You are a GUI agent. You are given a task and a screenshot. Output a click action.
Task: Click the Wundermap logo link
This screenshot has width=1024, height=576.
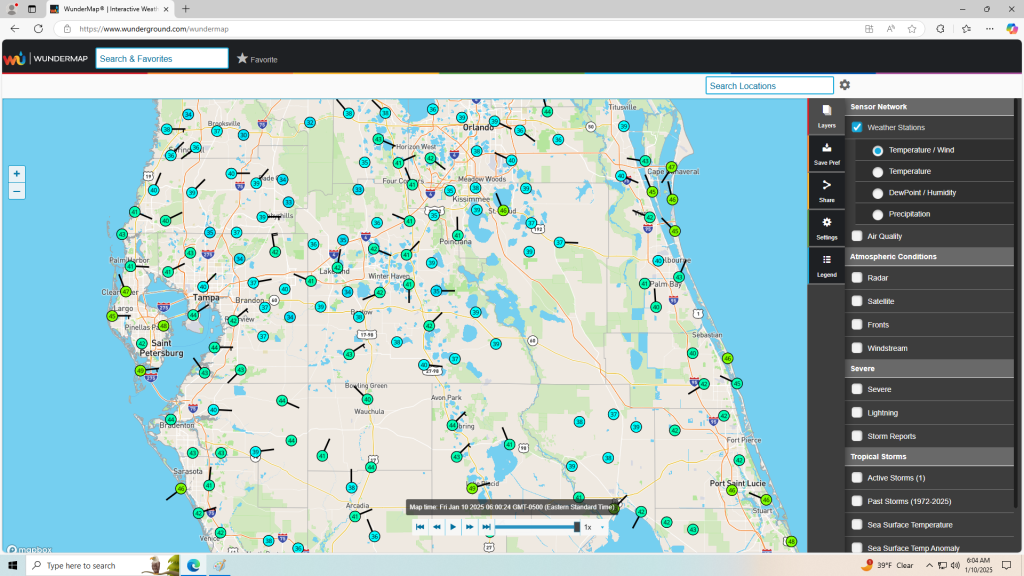pos(46,59)
